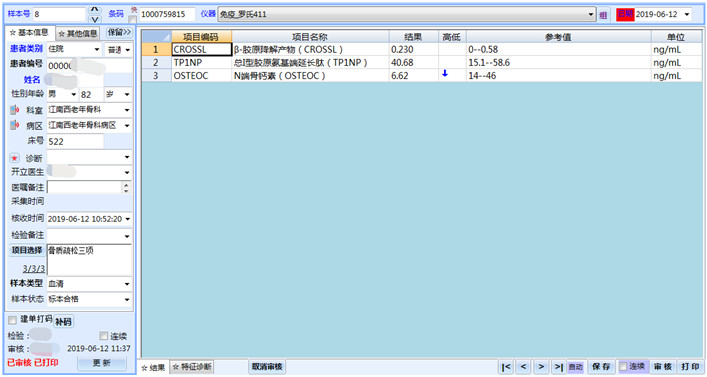Click sample number down arrow
The width and height of the screenshot is (707, 377).
click(x=94, y=19)
